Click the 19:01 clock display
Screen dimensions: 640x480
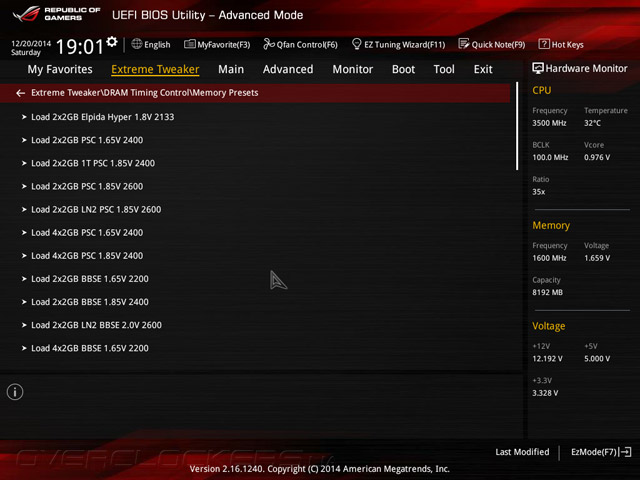point(80,47)
